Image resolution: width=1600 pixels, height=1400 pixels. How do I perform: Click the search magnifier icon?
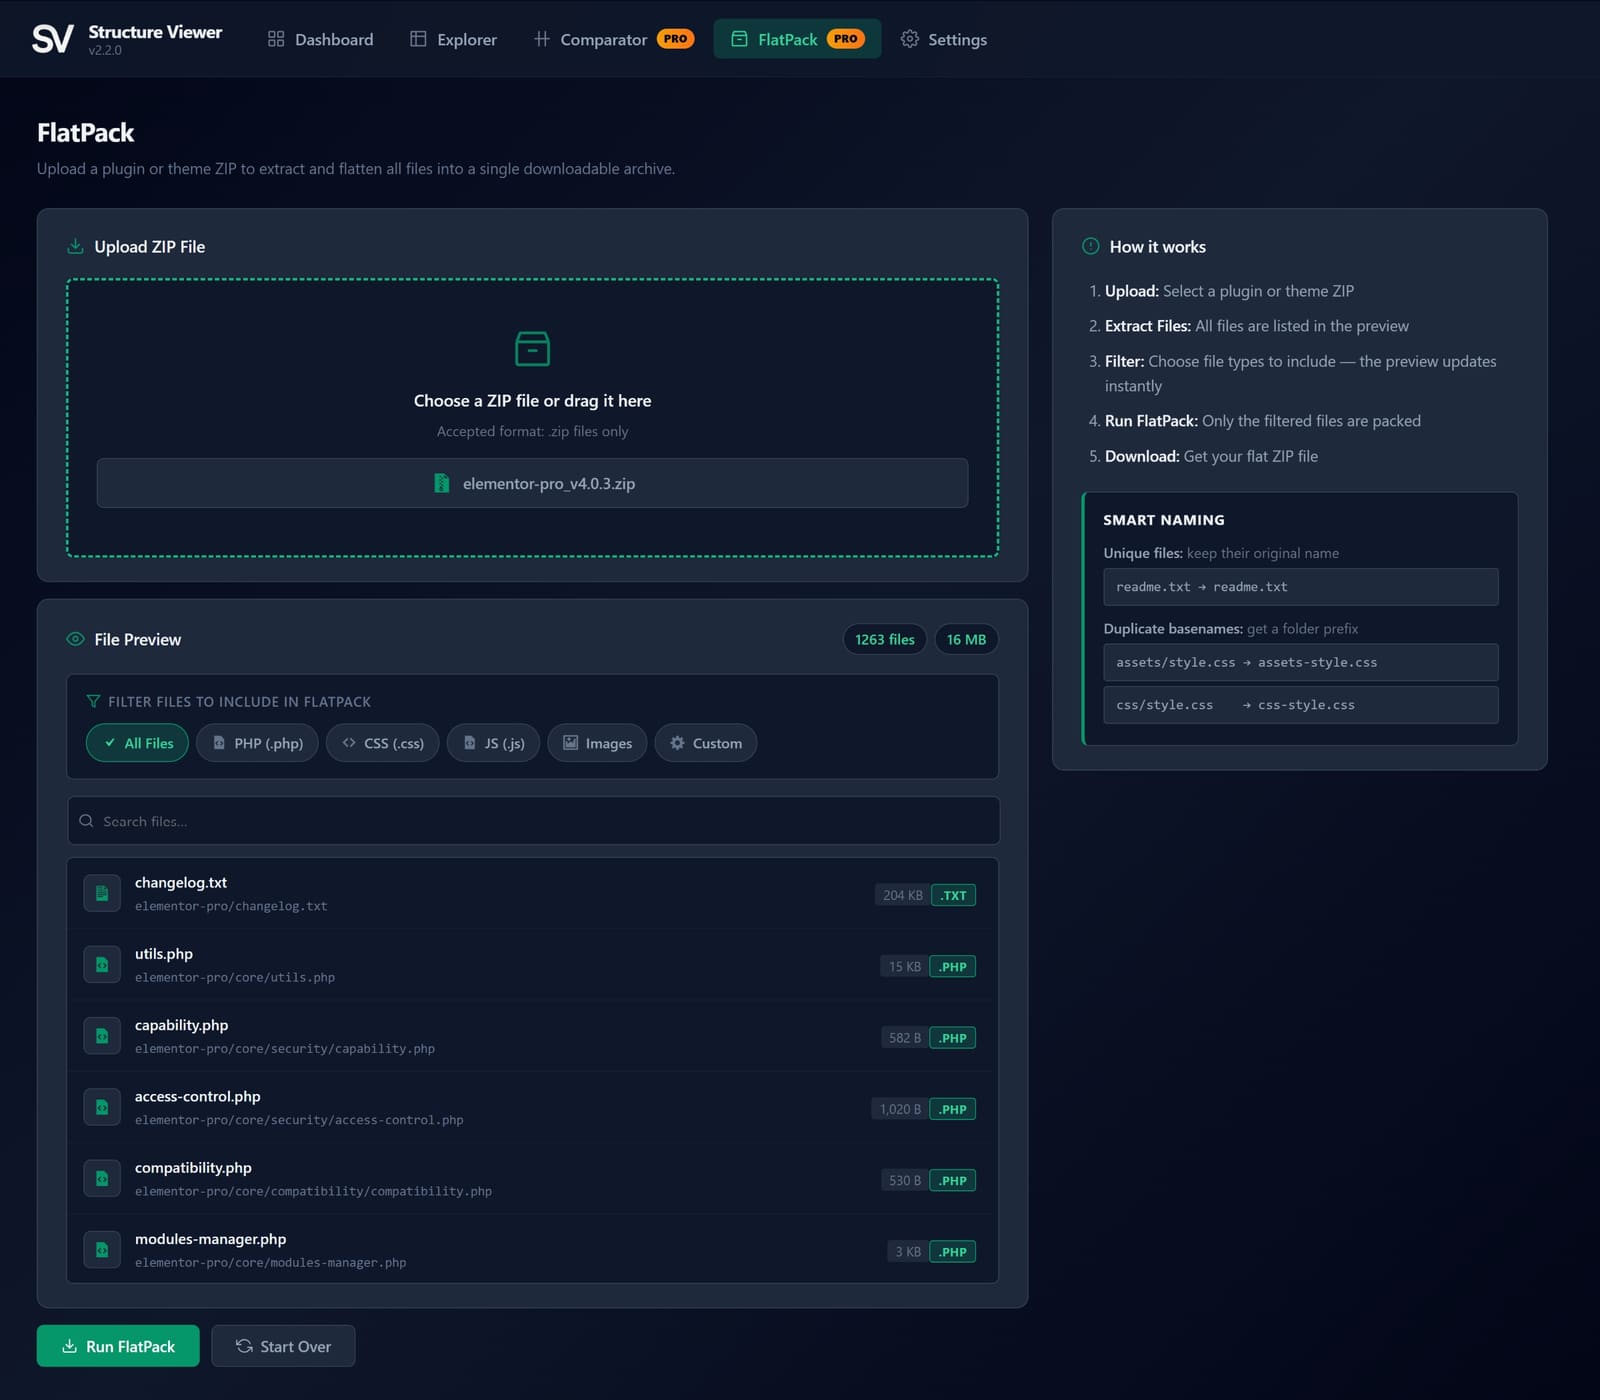pos(86,821)
